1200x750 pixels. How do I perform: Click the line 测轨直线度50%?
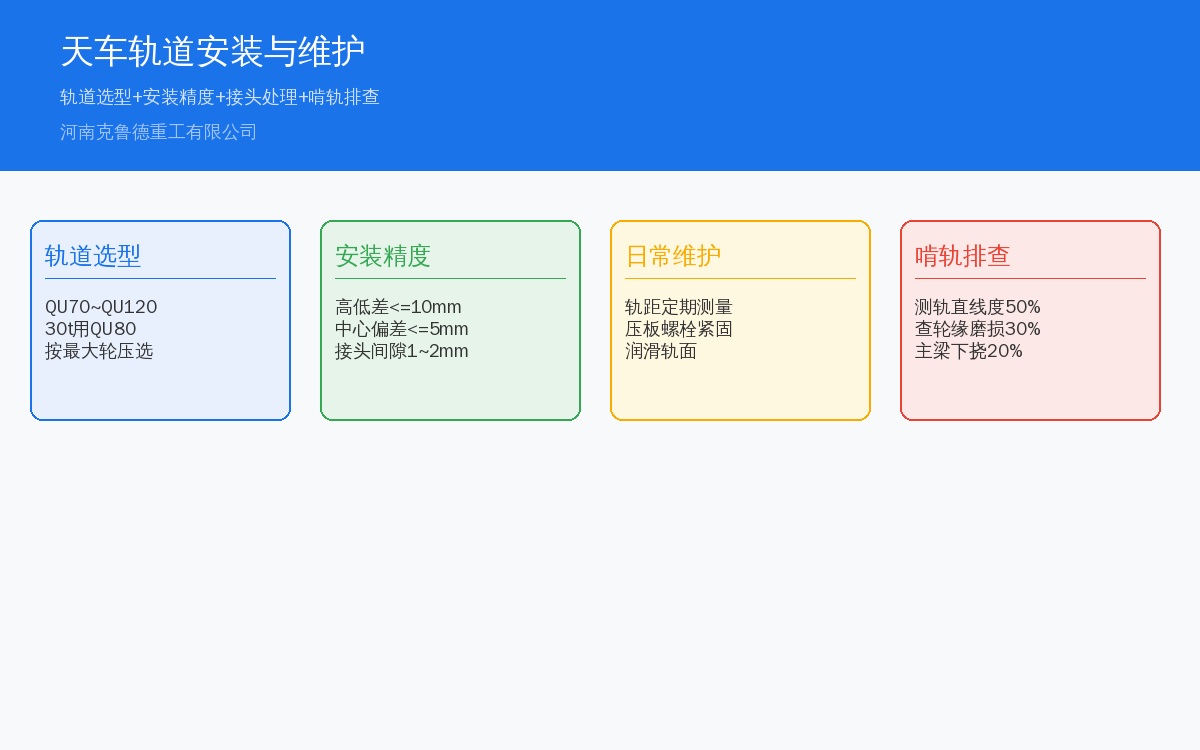pyautogui.click(x=978, y=307)
